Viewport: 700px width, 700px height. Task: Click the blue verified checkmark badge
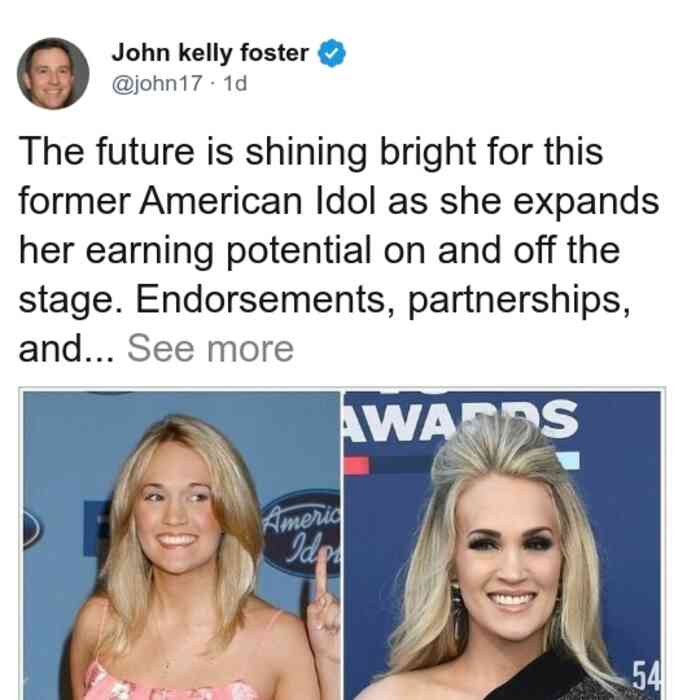(332, 53)
